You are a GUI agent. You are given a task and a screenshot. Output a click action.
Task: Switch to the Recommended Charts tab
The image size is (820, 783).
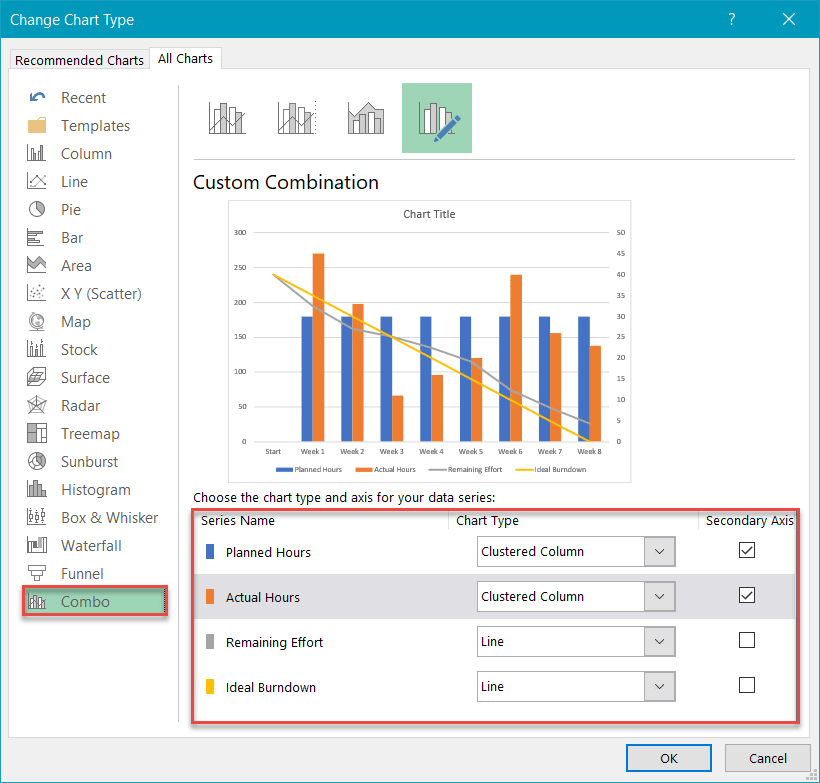(x=79, y=60)
